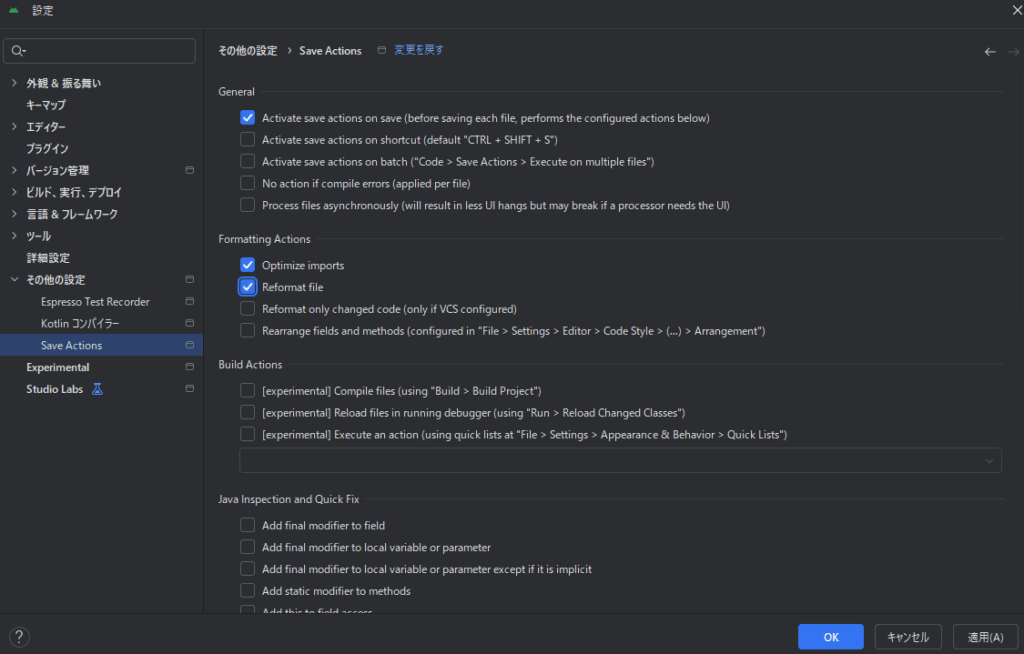Click project-scope icon beside Espresso Test Recorder

tap(189, 302)
